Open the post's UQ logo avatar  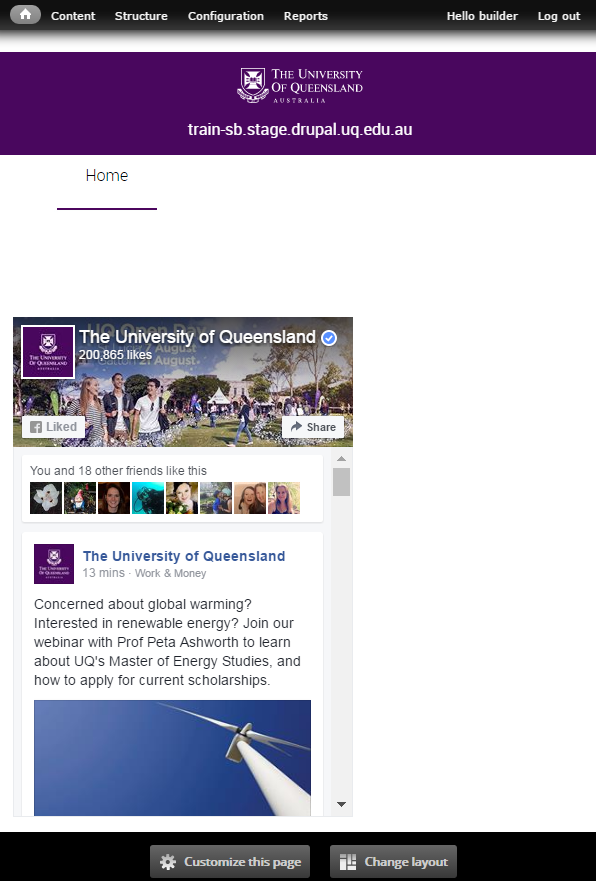[54, 564]
